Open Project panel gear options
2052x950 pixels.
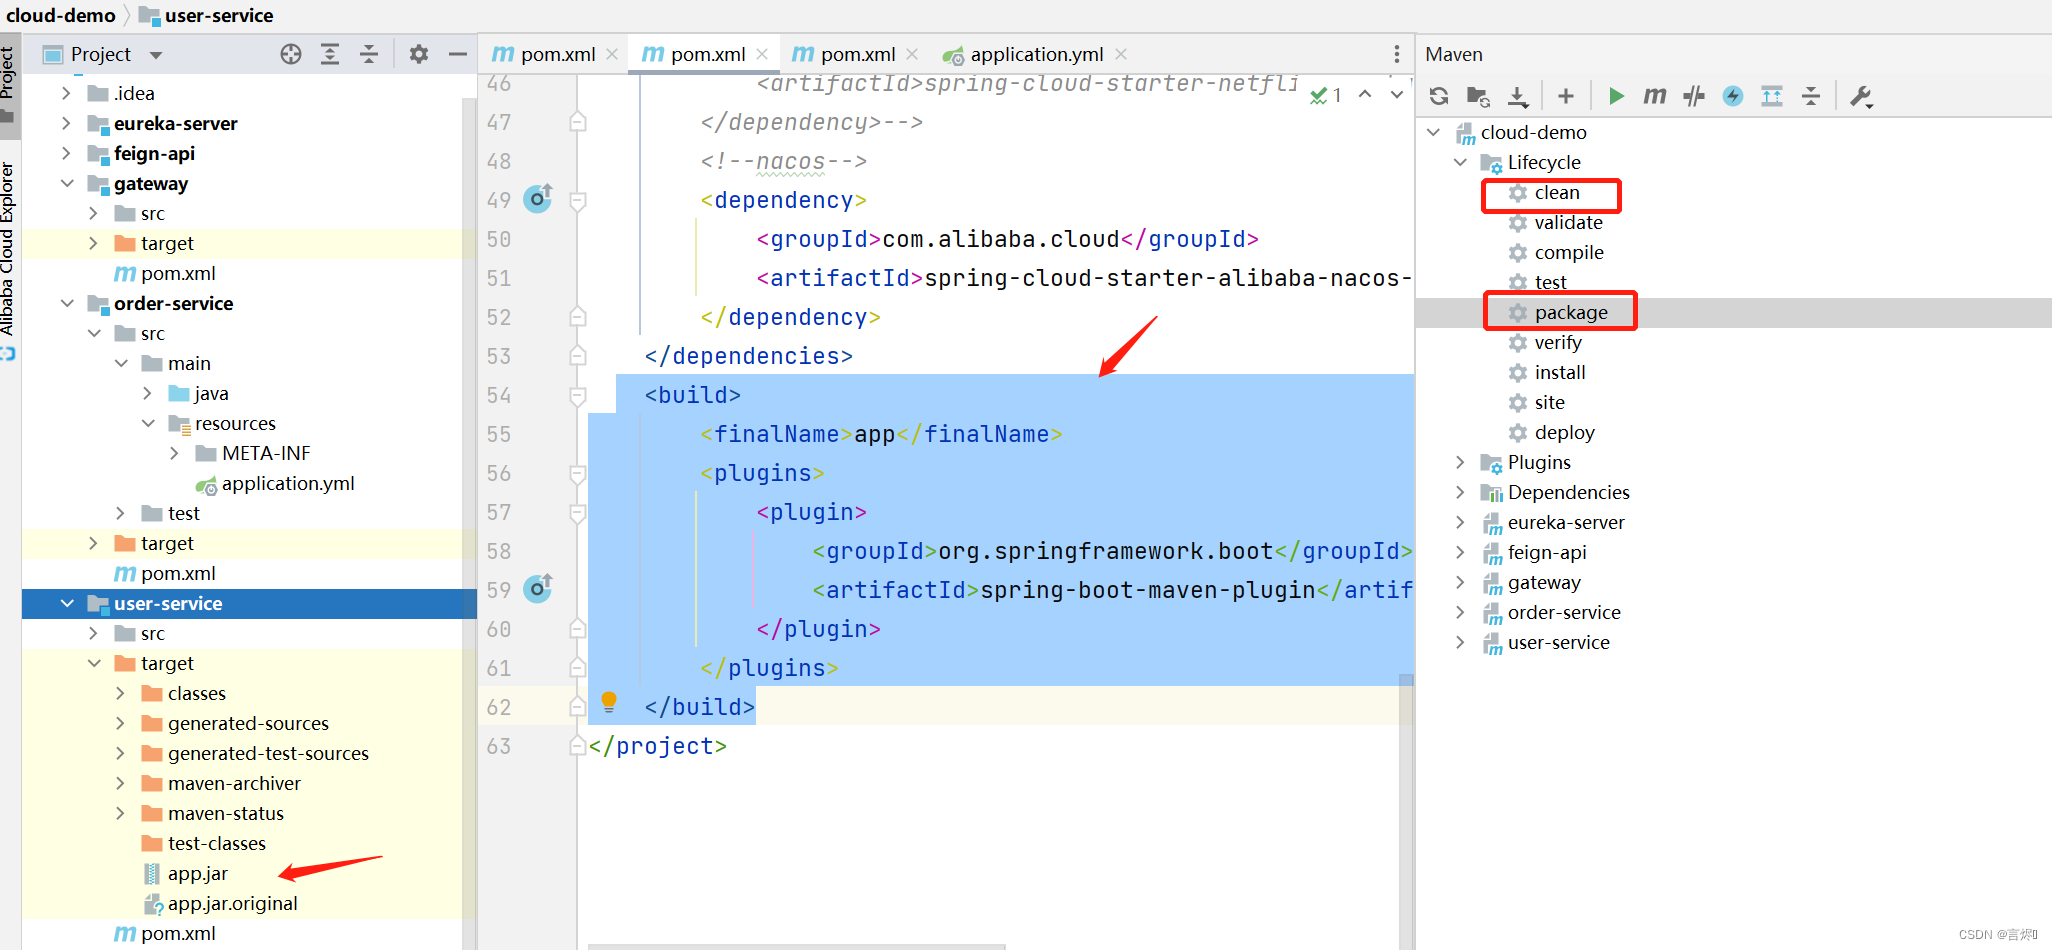click(x=419, y=54)
